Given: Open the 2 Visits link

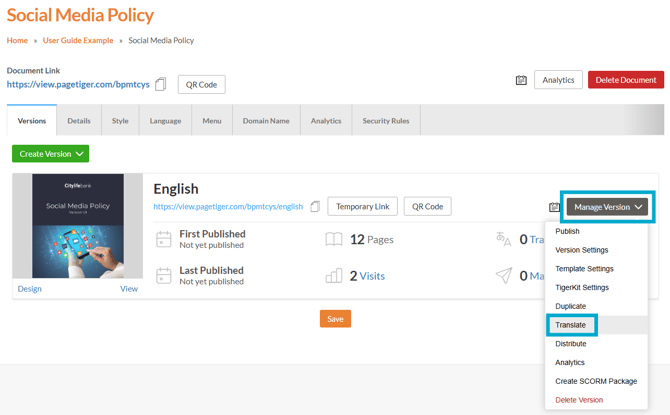Looking at the screenshot, I should click(x=367, y=276).
